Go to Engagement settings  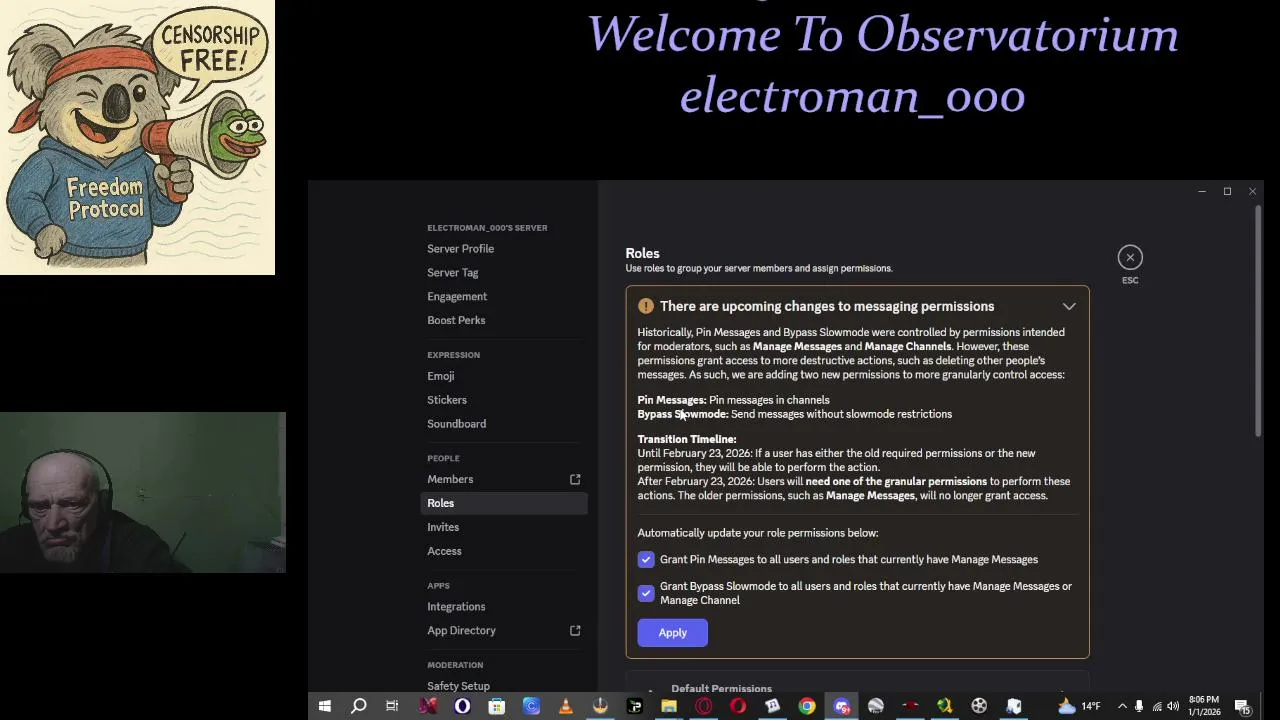pos(457,297)
